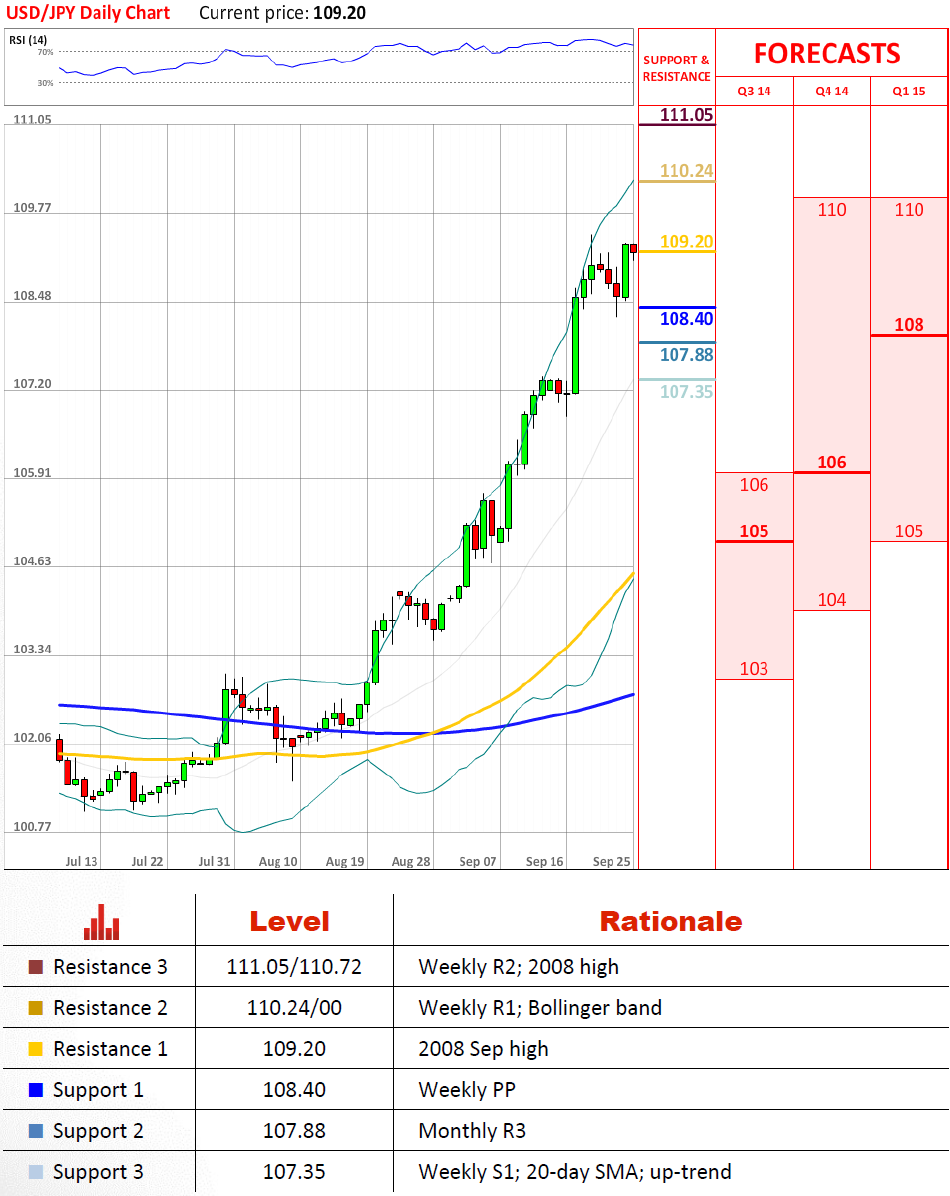
Task: Click the 110.24 resistance level marker
Action: pyautogui.click(x=686, y=171)
